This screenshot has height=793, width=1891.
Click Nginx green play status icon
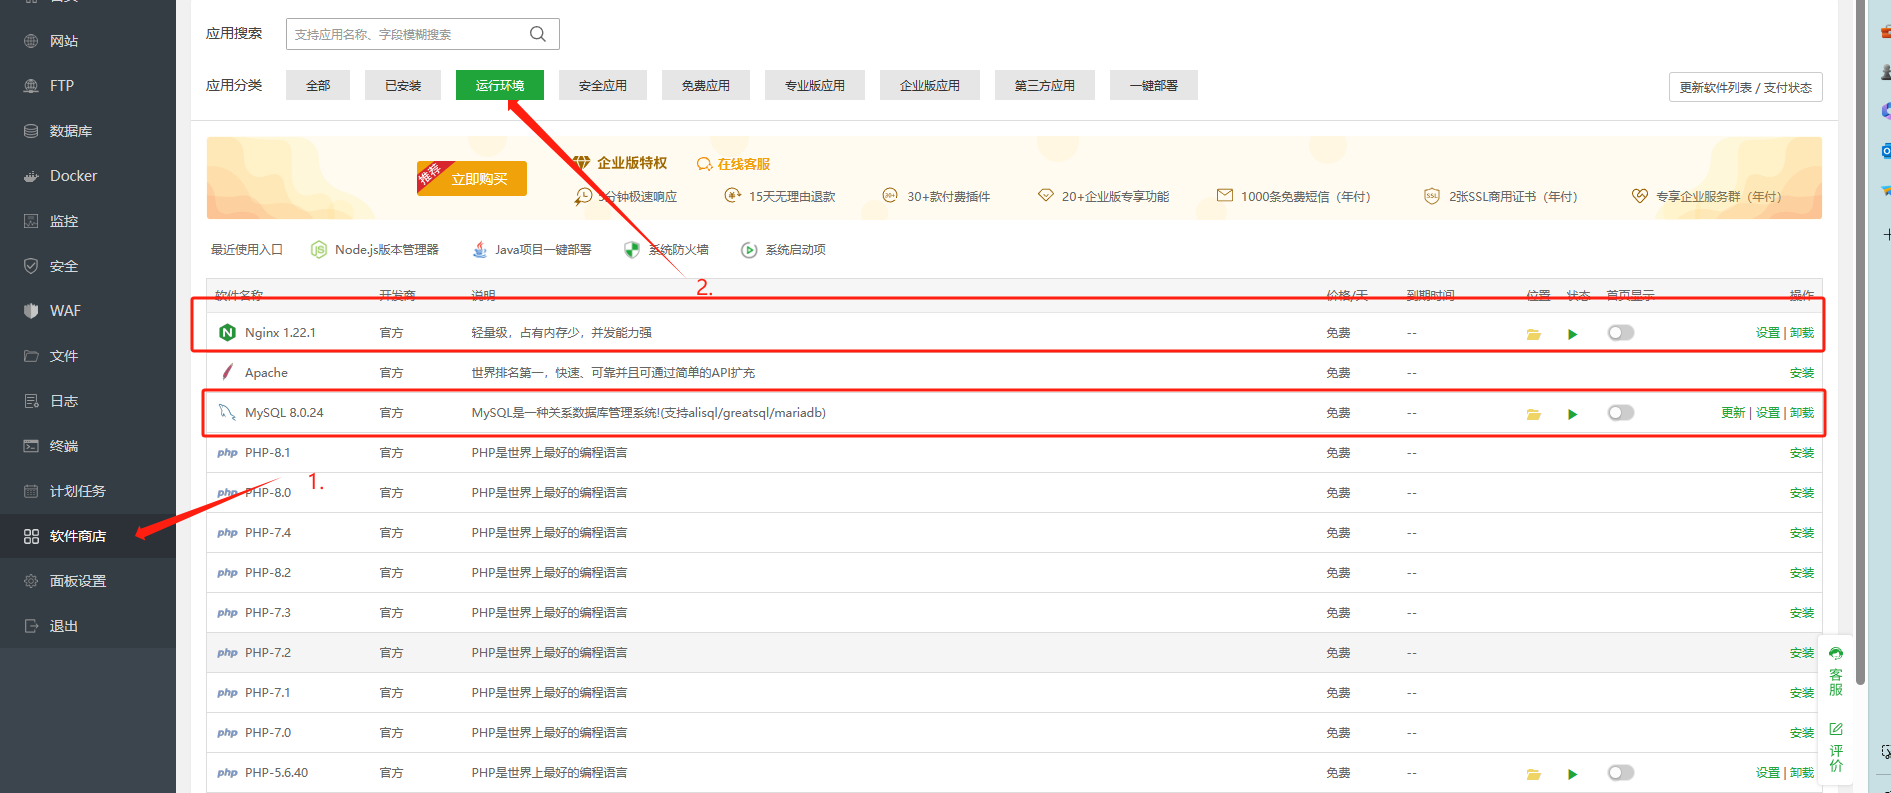coord(1573,334)
